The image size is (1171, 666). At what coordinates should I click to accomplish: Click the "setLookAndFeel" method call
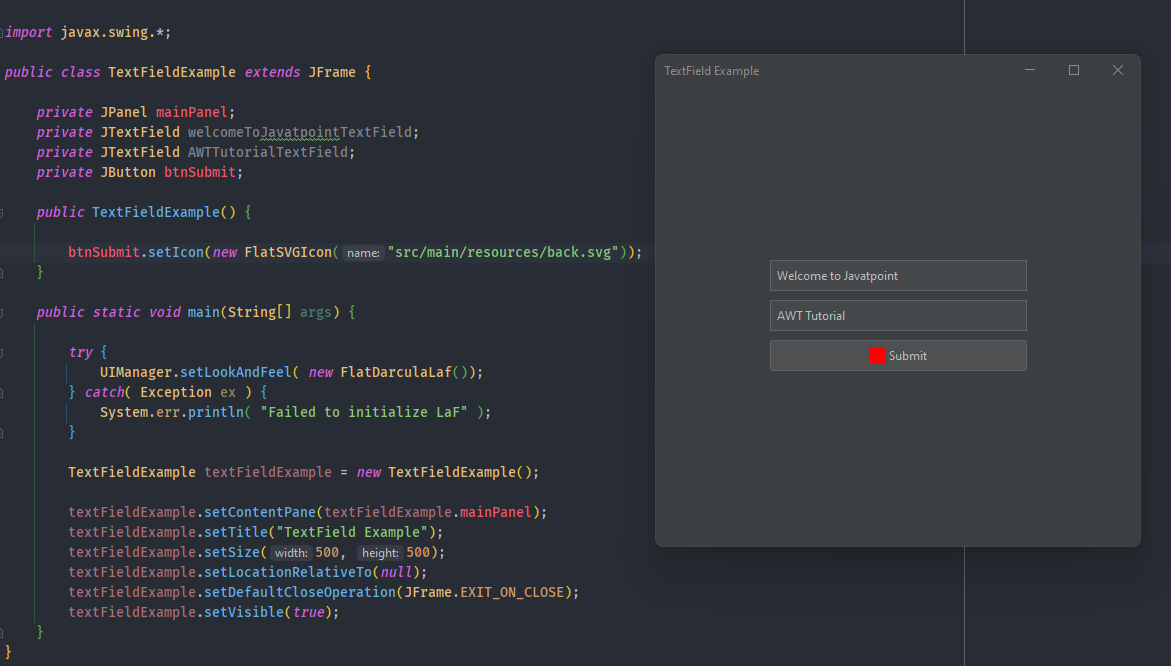click(x=236, y=373)
